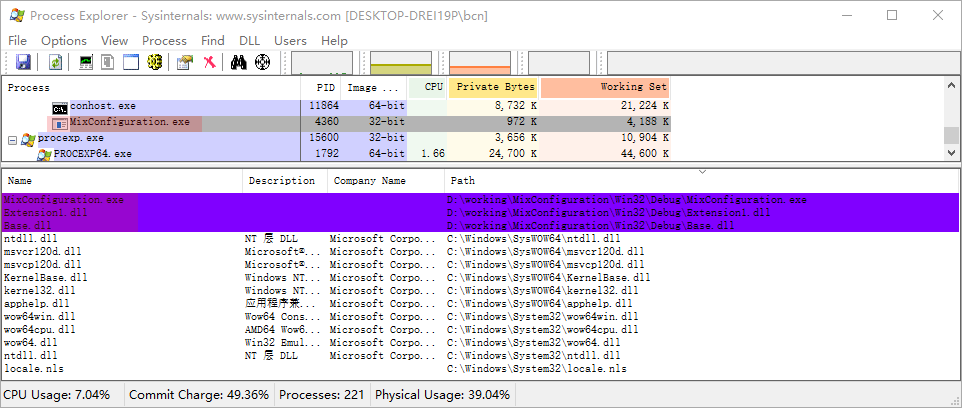The height and width of the screenshot is (408, 962).
Task: Click the yellow gear DLL view icon
Action: pos(155,62)
